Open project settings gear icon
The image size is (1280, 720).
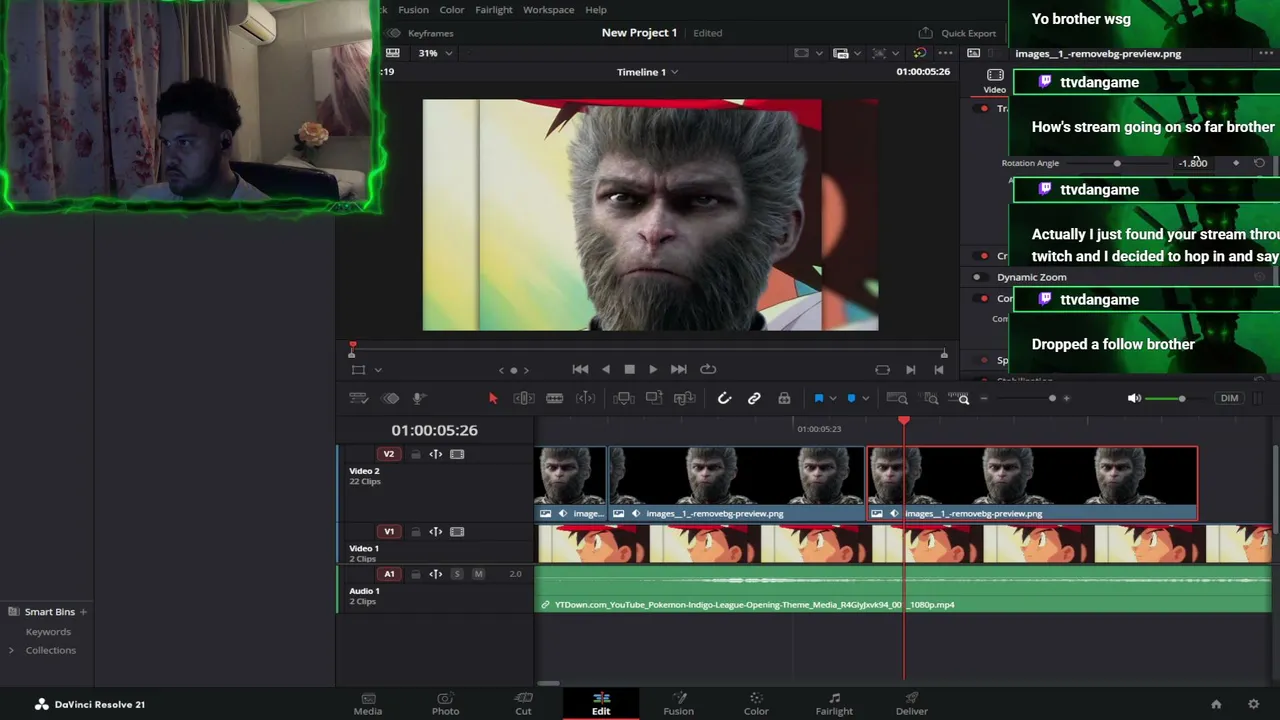[1253, 704]
